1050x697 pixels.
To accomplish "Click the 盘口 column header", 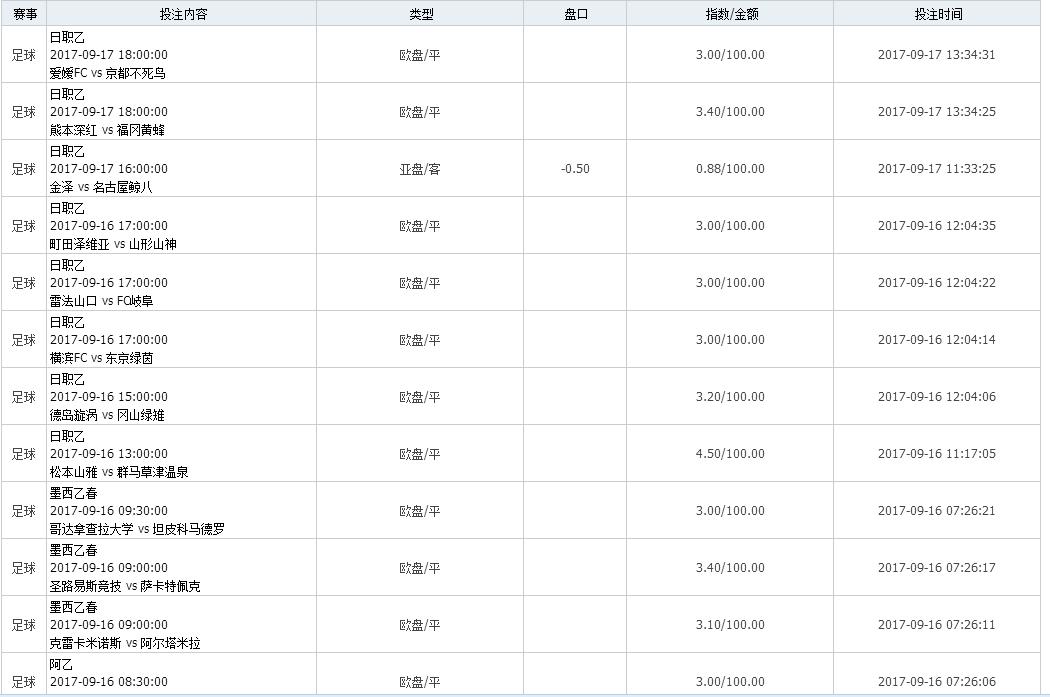I will coord(575,13).
